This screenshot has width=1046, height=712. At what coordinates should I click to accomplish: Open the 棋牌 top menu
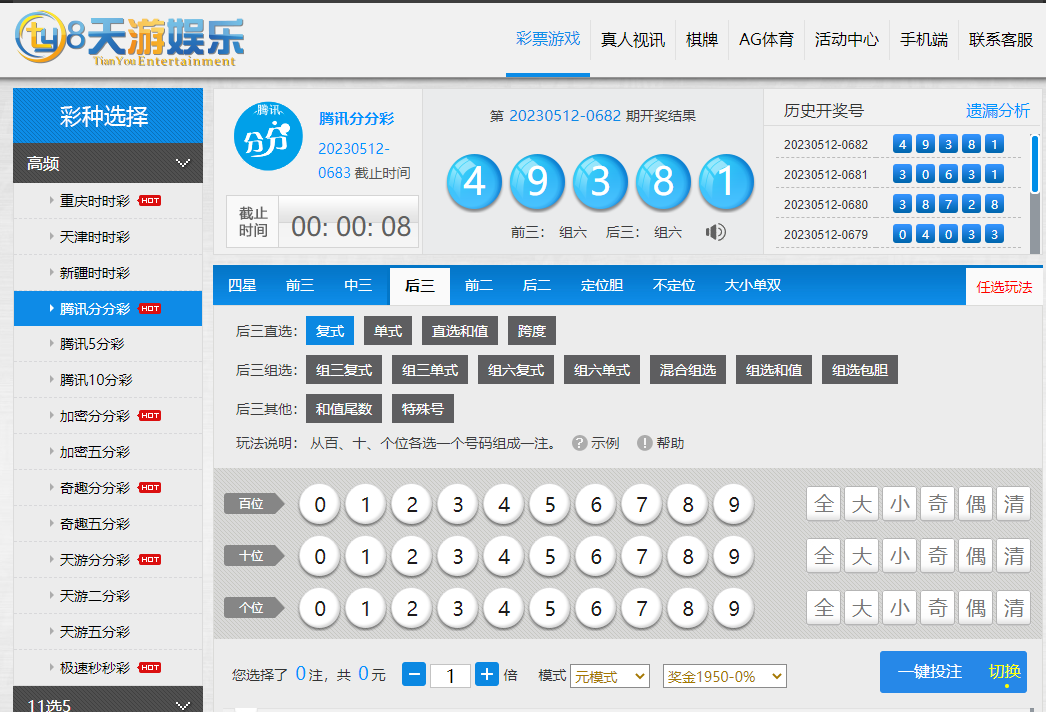pos(702,40)
